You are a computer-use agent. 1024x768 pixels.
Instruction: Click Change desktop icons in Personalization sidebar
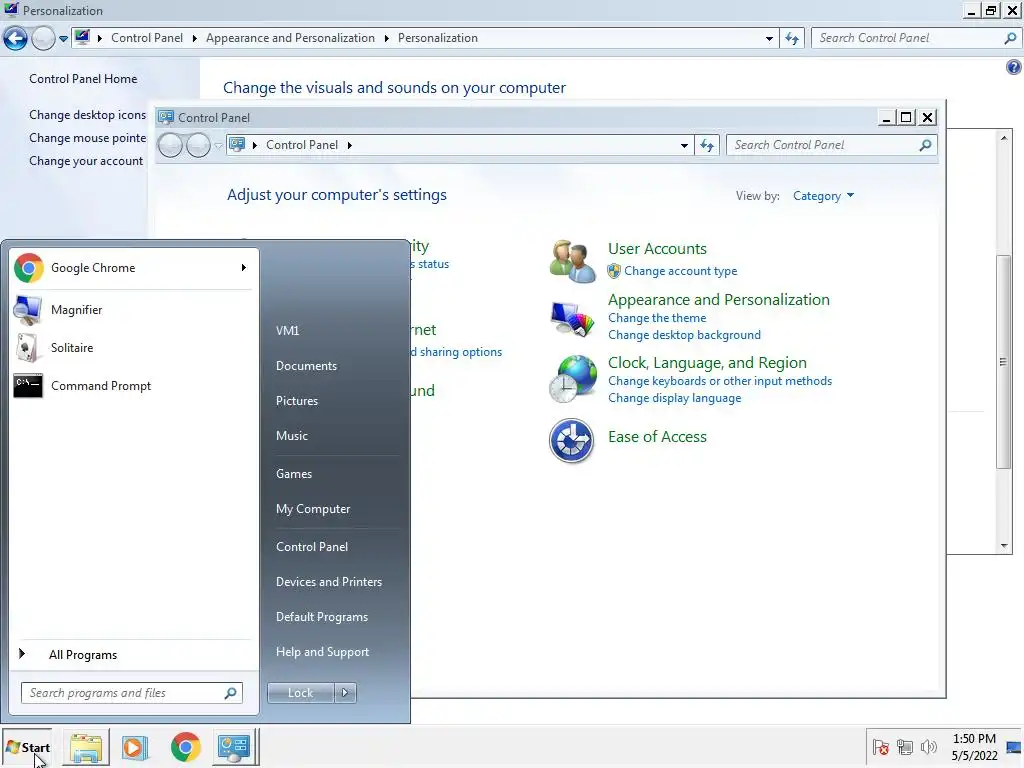[x=88, y=115]
